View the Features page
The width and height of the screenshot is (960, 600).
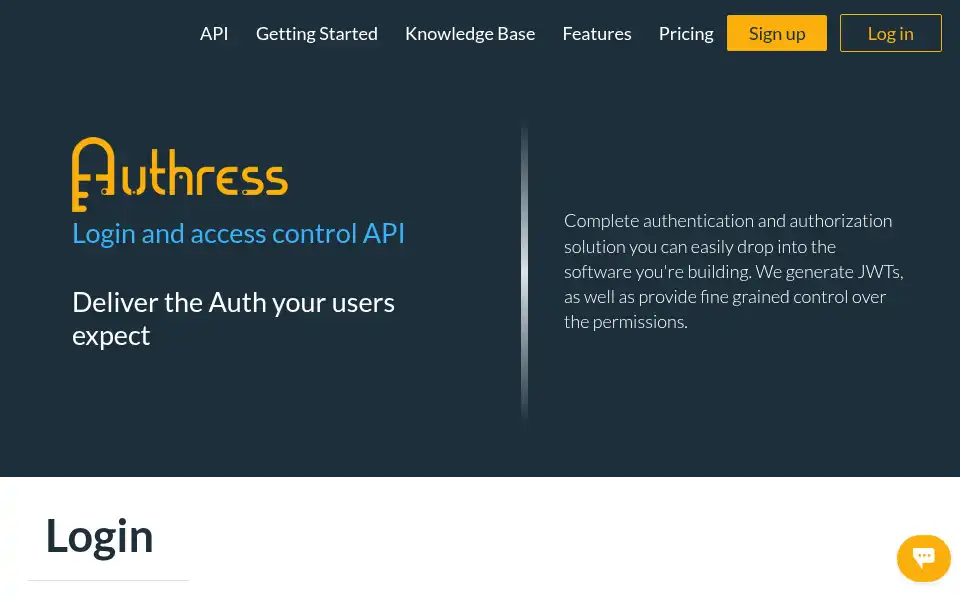pos(596,34)
